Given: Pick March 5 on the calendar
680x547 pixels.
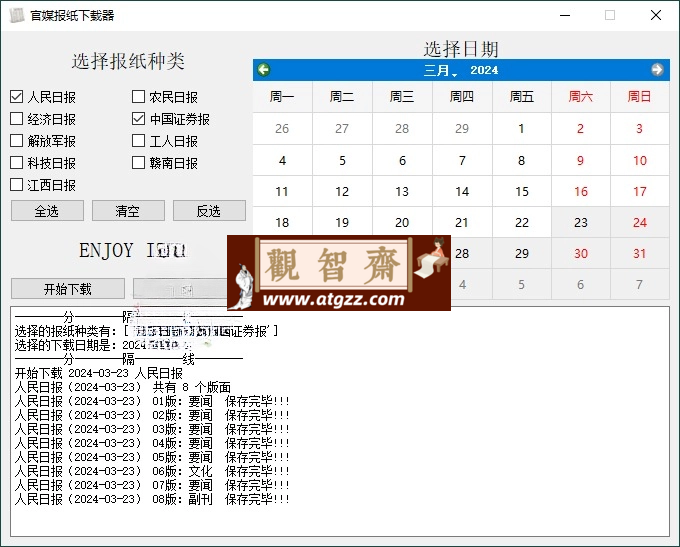Looking at the screenshot, I should pyautogui.click(x=342, y=160).
